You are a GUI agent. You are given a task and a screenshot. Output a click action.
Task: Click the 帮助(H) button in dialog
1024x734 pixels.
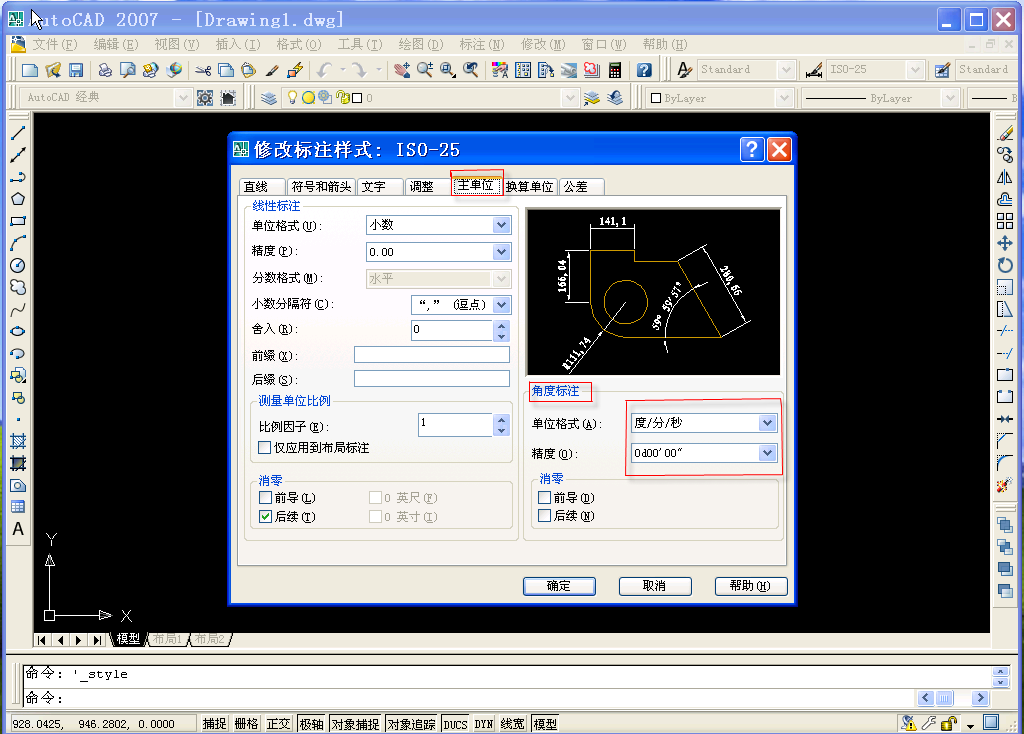pyautogui.click(x=750, y=586)
